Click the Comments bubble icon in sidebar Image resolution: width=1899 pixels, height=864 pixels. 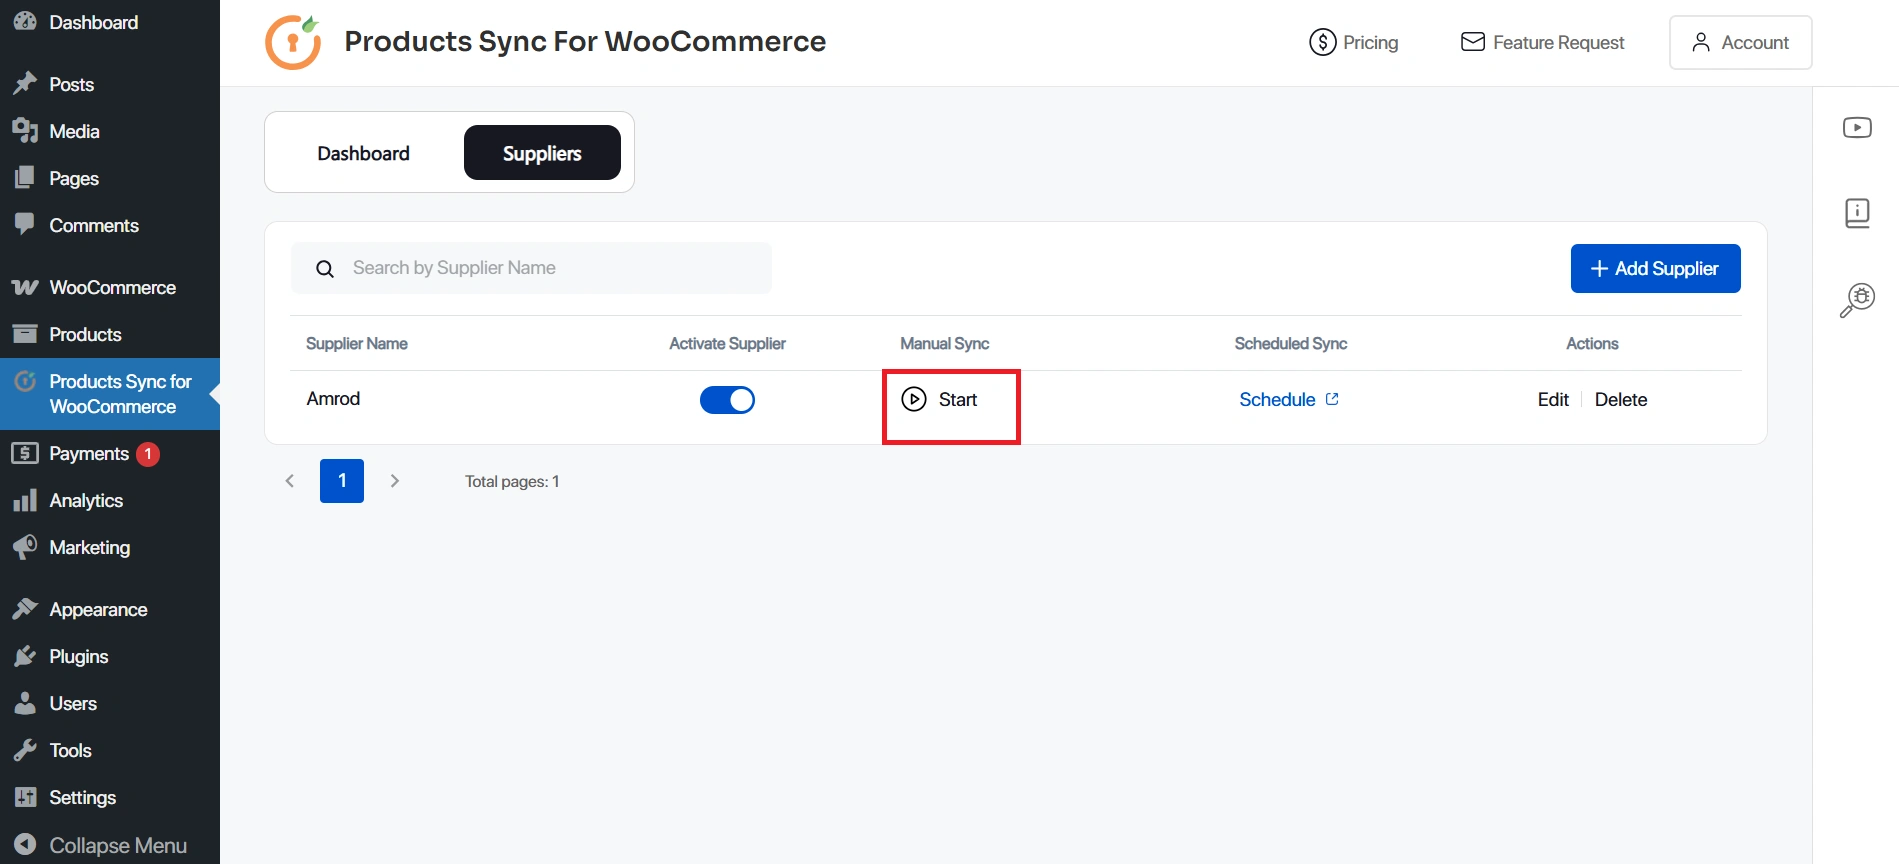click(25, 224)
